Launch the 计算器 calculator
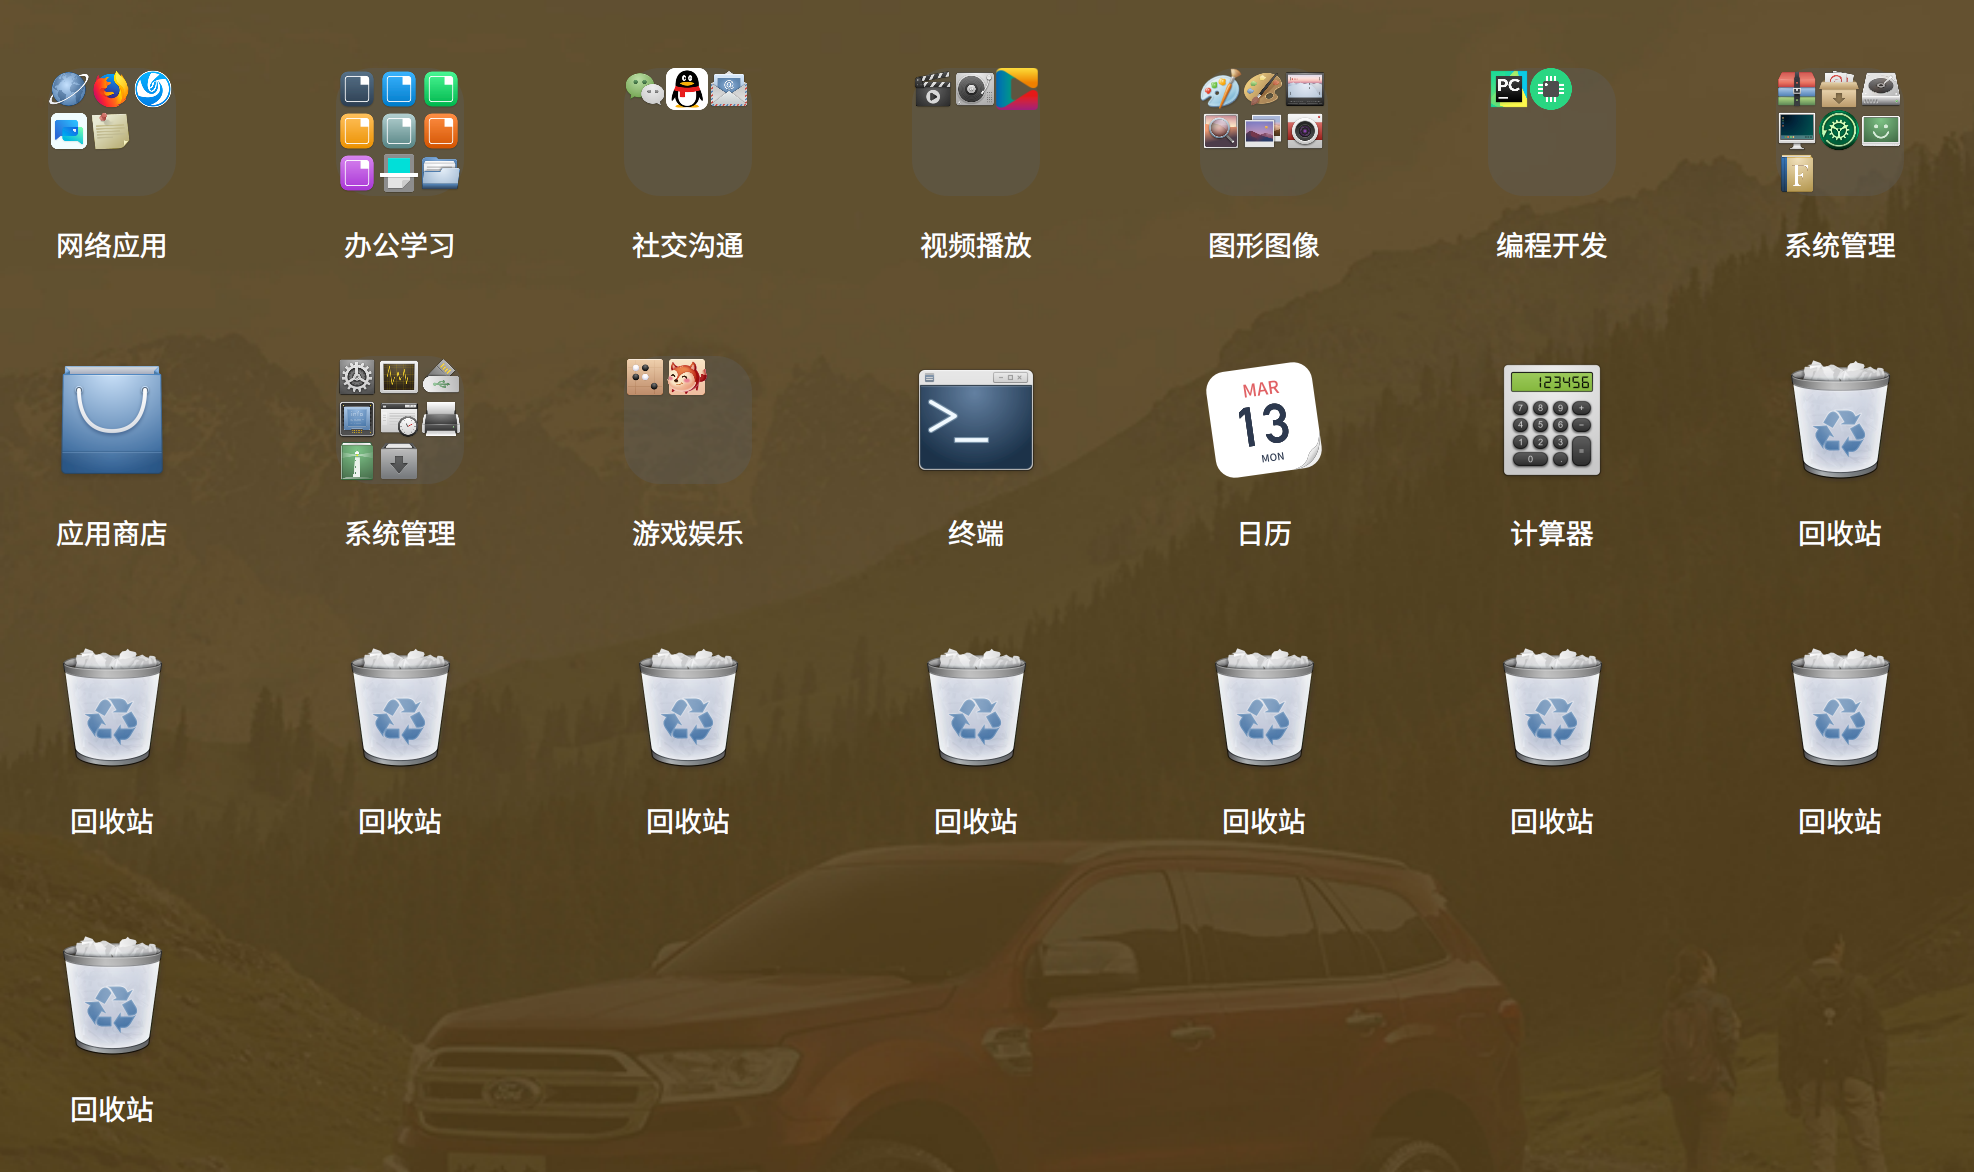 point(1551,420)
